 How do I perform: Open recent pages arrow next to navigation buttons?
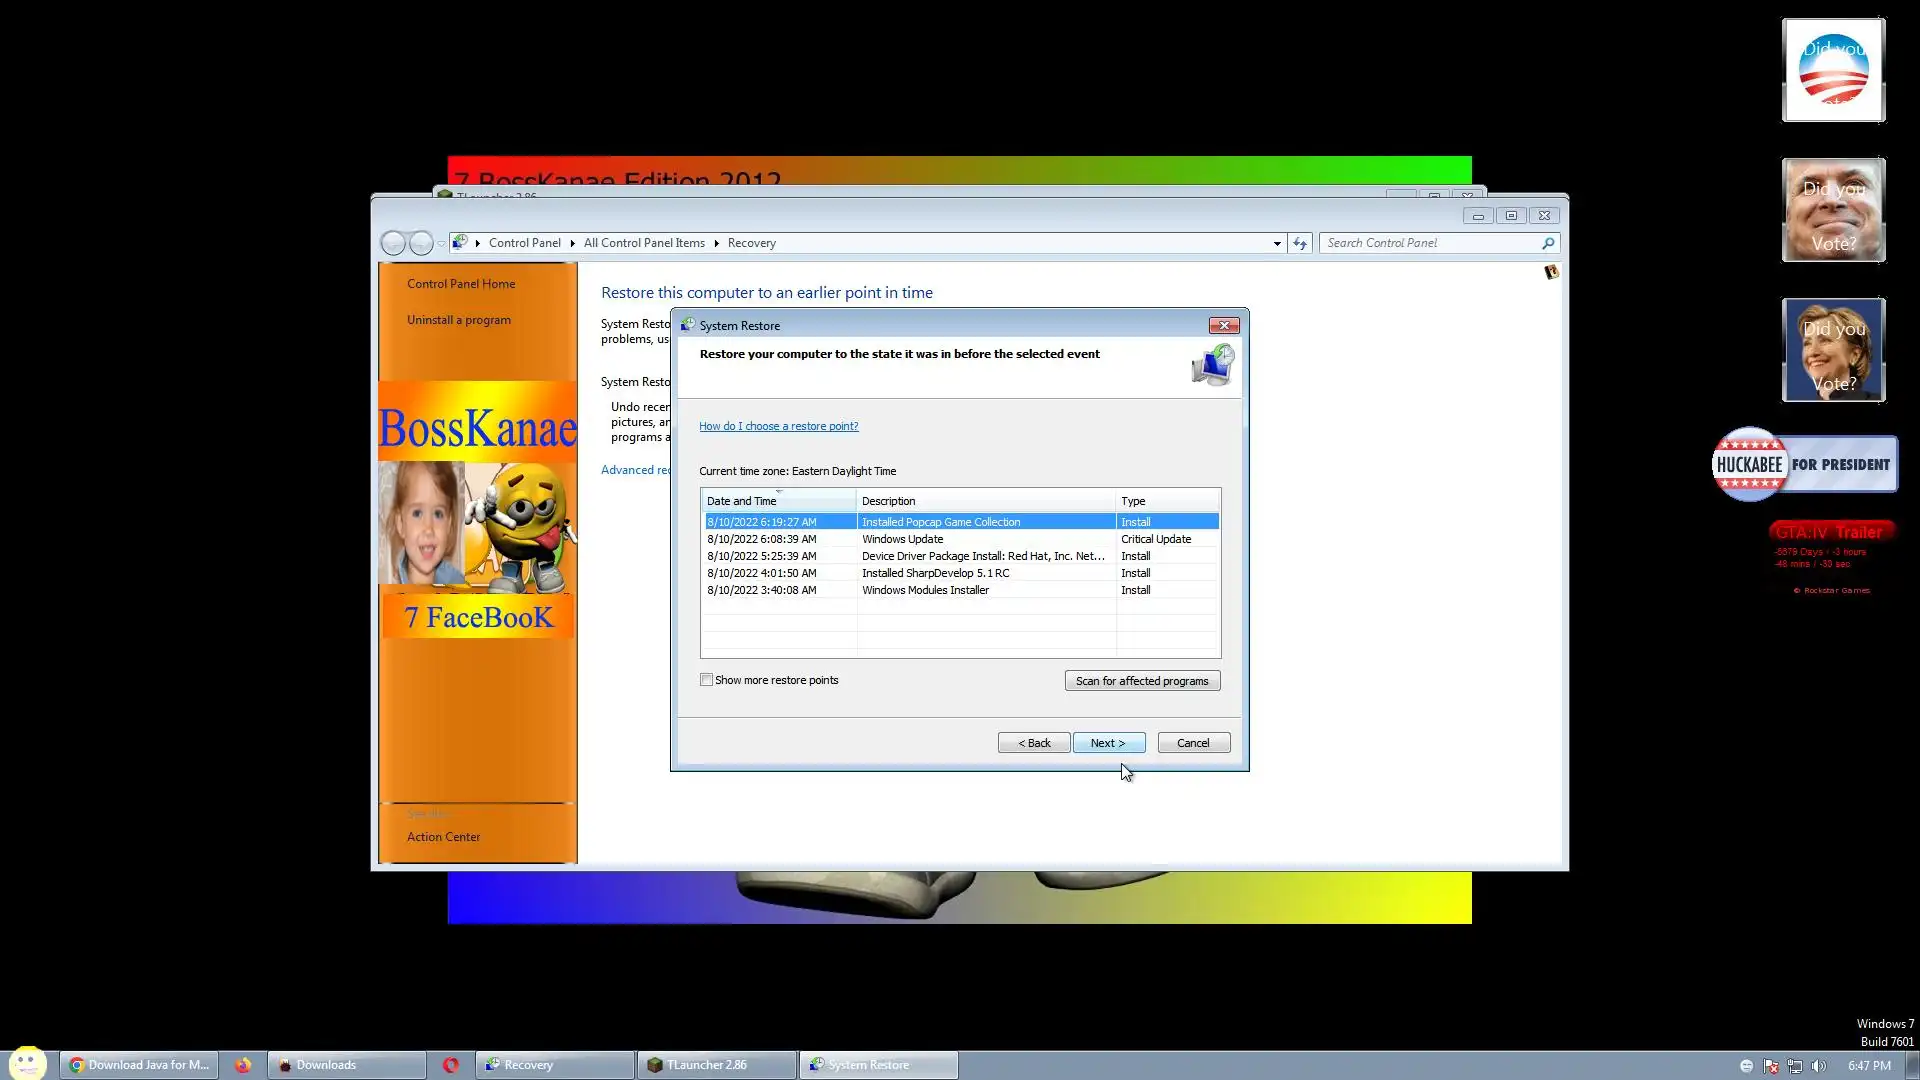coord(441,244)
